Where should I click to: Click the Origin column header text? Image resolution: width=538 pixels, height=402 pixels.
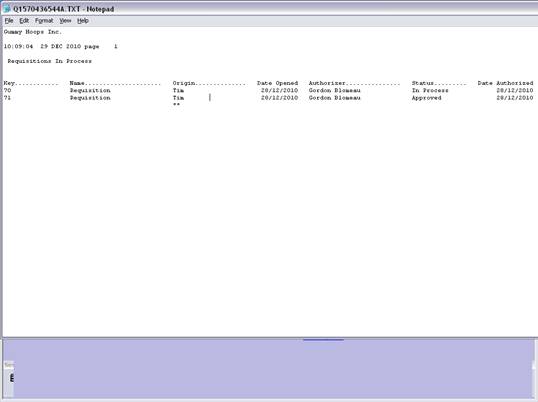click(184, 83)
